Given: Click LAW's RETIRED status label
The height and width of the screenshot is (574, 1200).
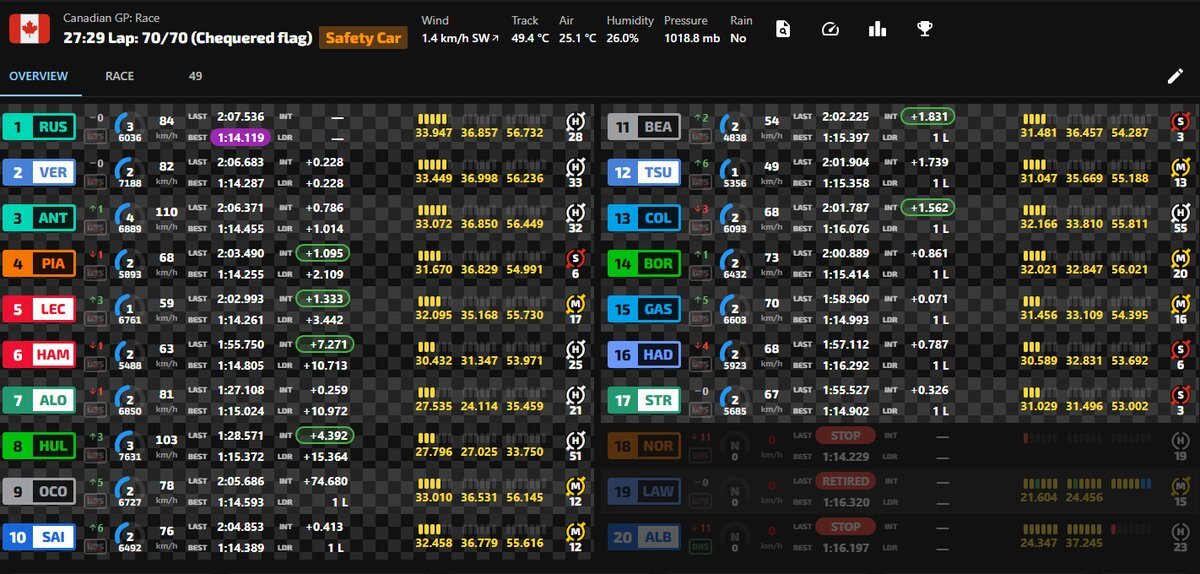Looking at the screenshot, I should click(846, 481).
